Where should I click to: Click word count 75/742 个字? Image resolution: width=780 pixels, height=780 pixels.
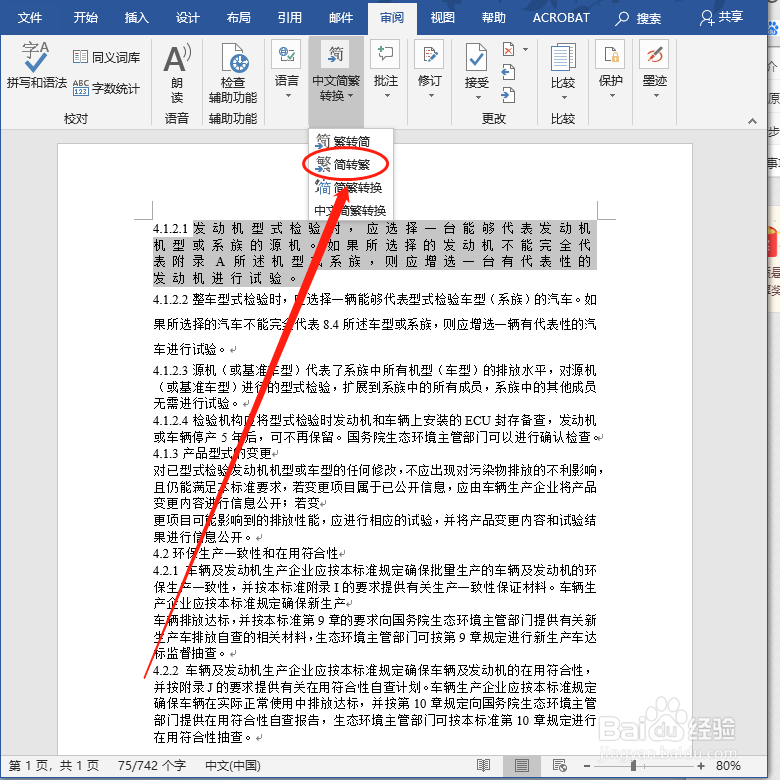tap(152, 766)
